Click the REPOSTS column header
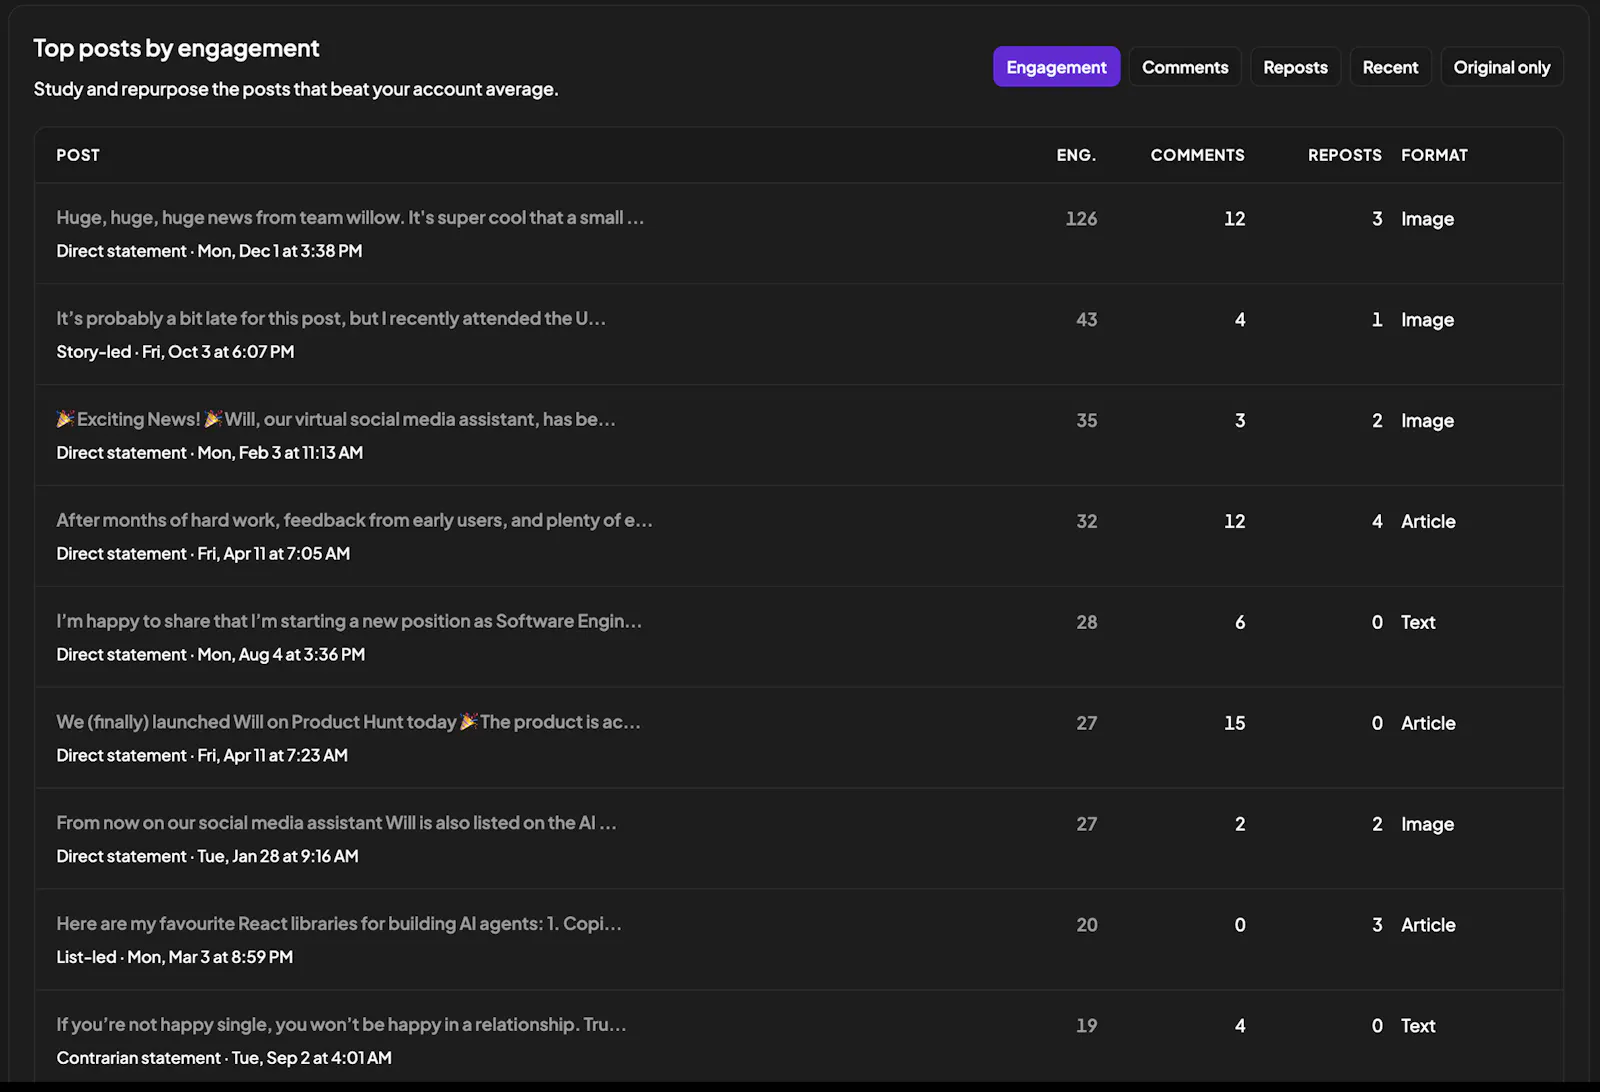Screen dimensions: 1600x1092 1344,155
